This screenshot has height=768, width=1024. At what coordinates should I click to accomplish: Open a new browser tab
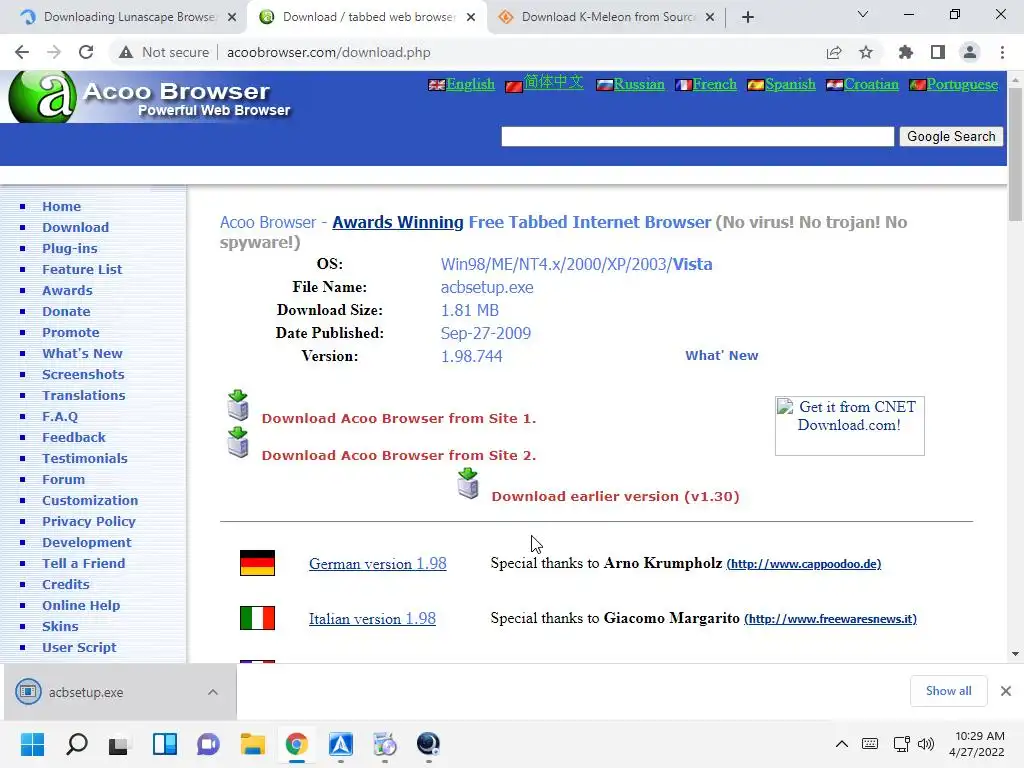748,17
